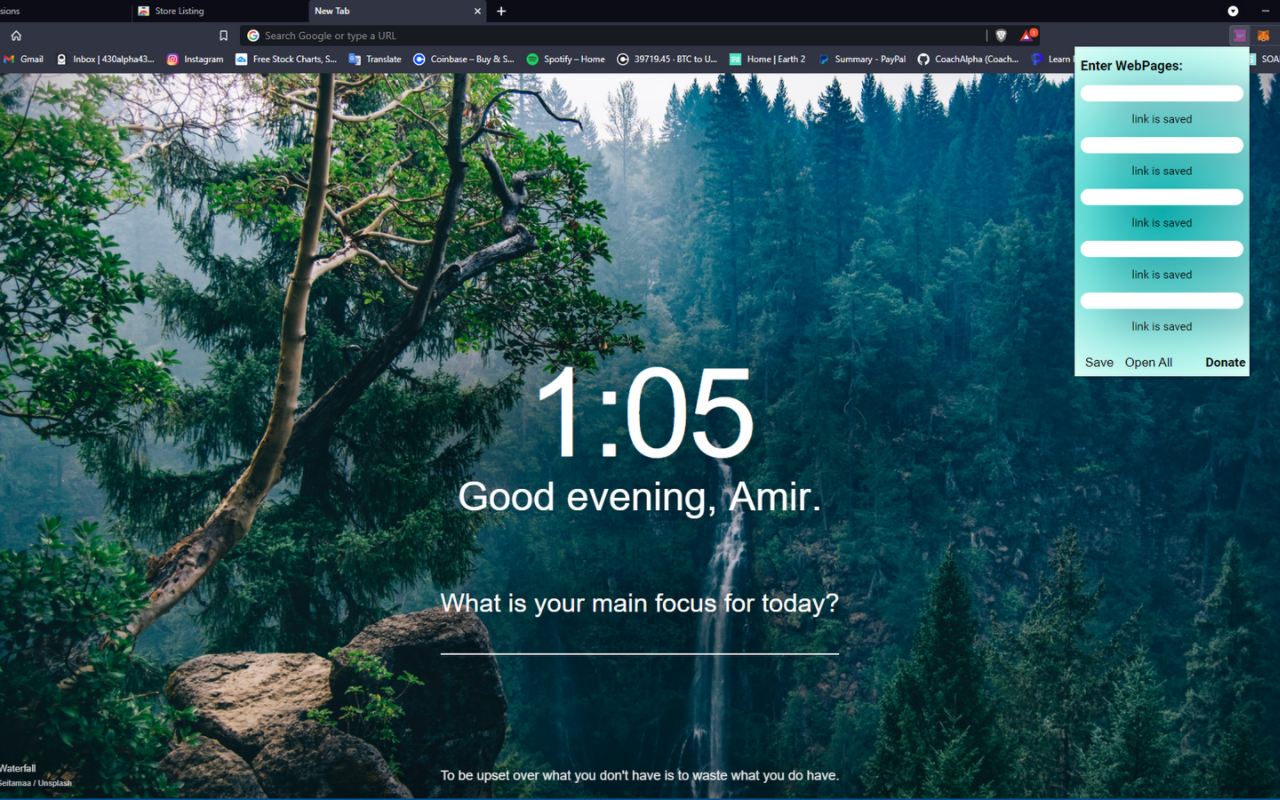Image resolution: width=1280 pixels, height=800 pixels.
Task: Open the round dropdown arrow in title bar
Action: point(1233,11)
